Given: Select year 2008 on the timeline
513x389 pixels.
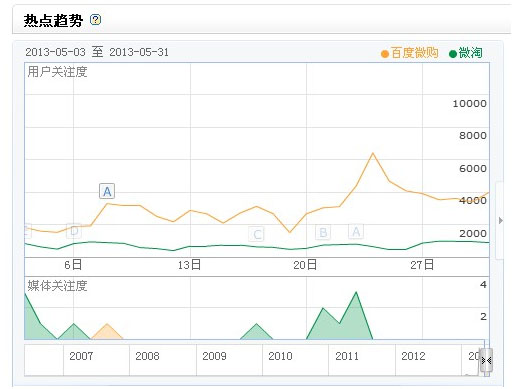Looking at the screenshot, I should [x=147, y=356].
